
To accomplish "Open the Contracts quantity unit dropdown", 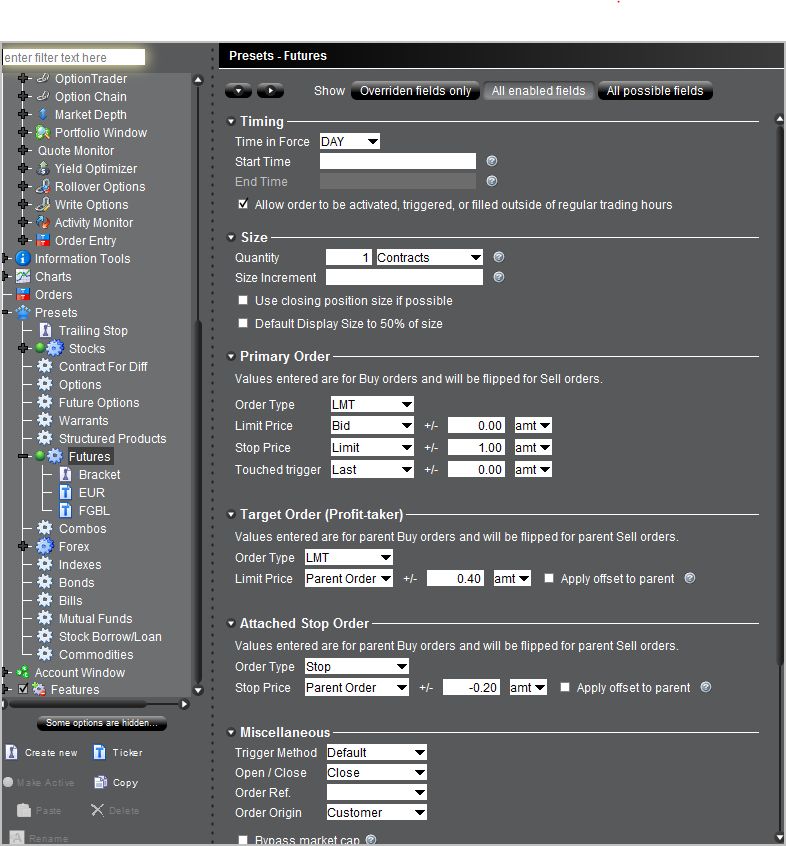I will (x=429, y=257).
